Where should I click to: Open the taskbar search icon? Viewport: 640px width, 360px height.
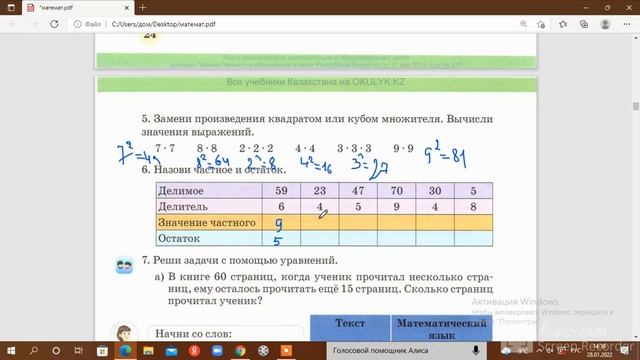coord(34,351)
